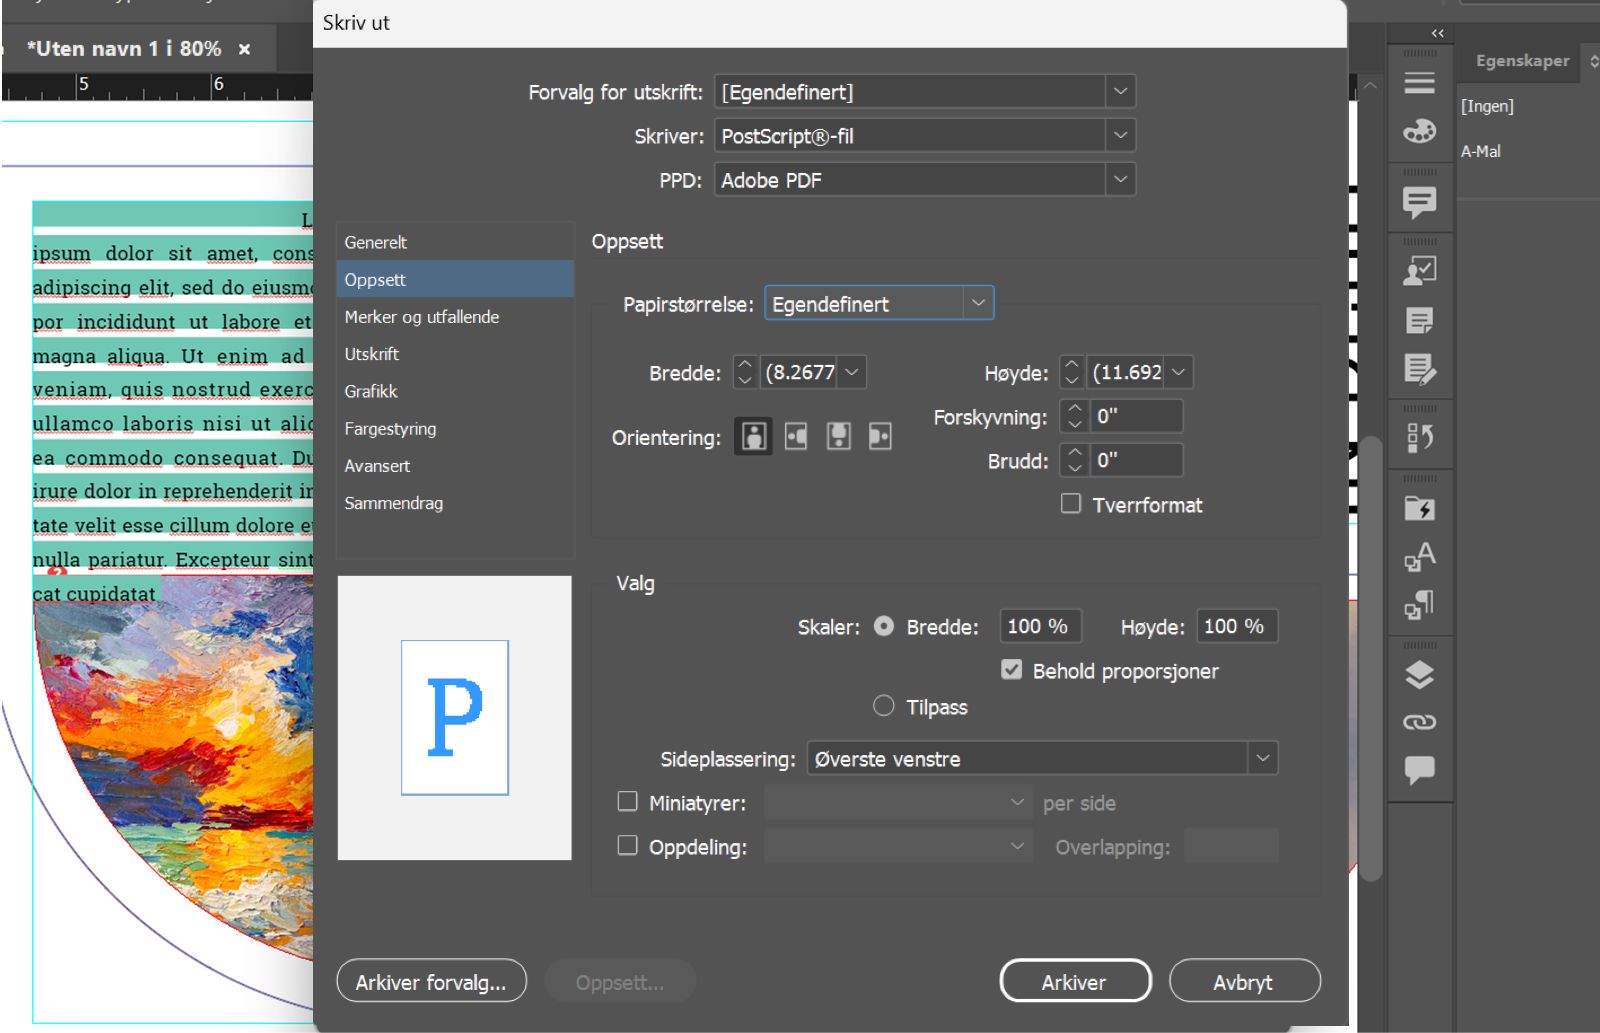1600x1033 pixels.
Task: Click the Avbryt button
Action: click(x=1244, y=981)
